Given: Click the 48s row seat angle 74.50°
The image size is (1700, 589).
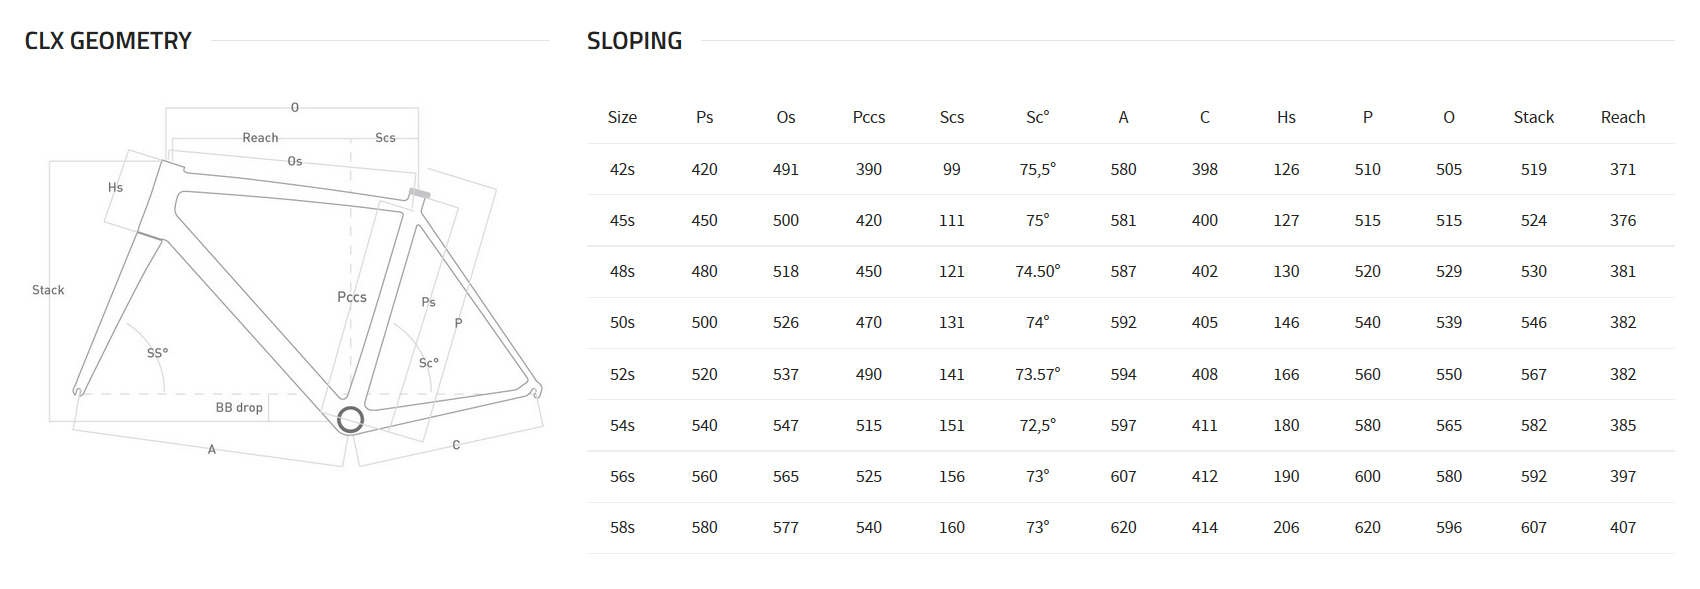Looking at the screenshot, I should click(x=1037, y=271).
